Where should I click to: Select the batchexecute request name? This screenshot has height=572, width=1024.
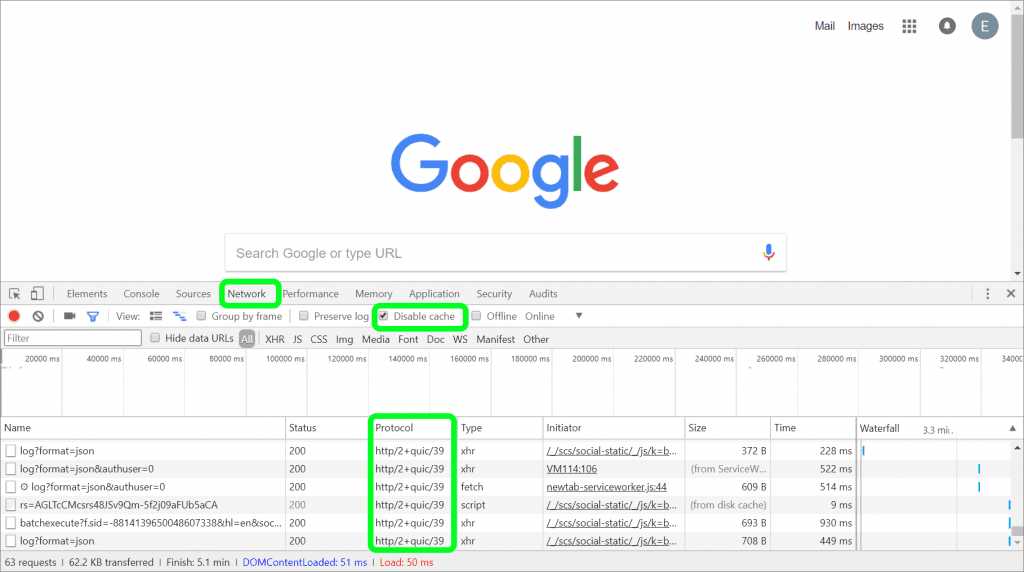150,523
